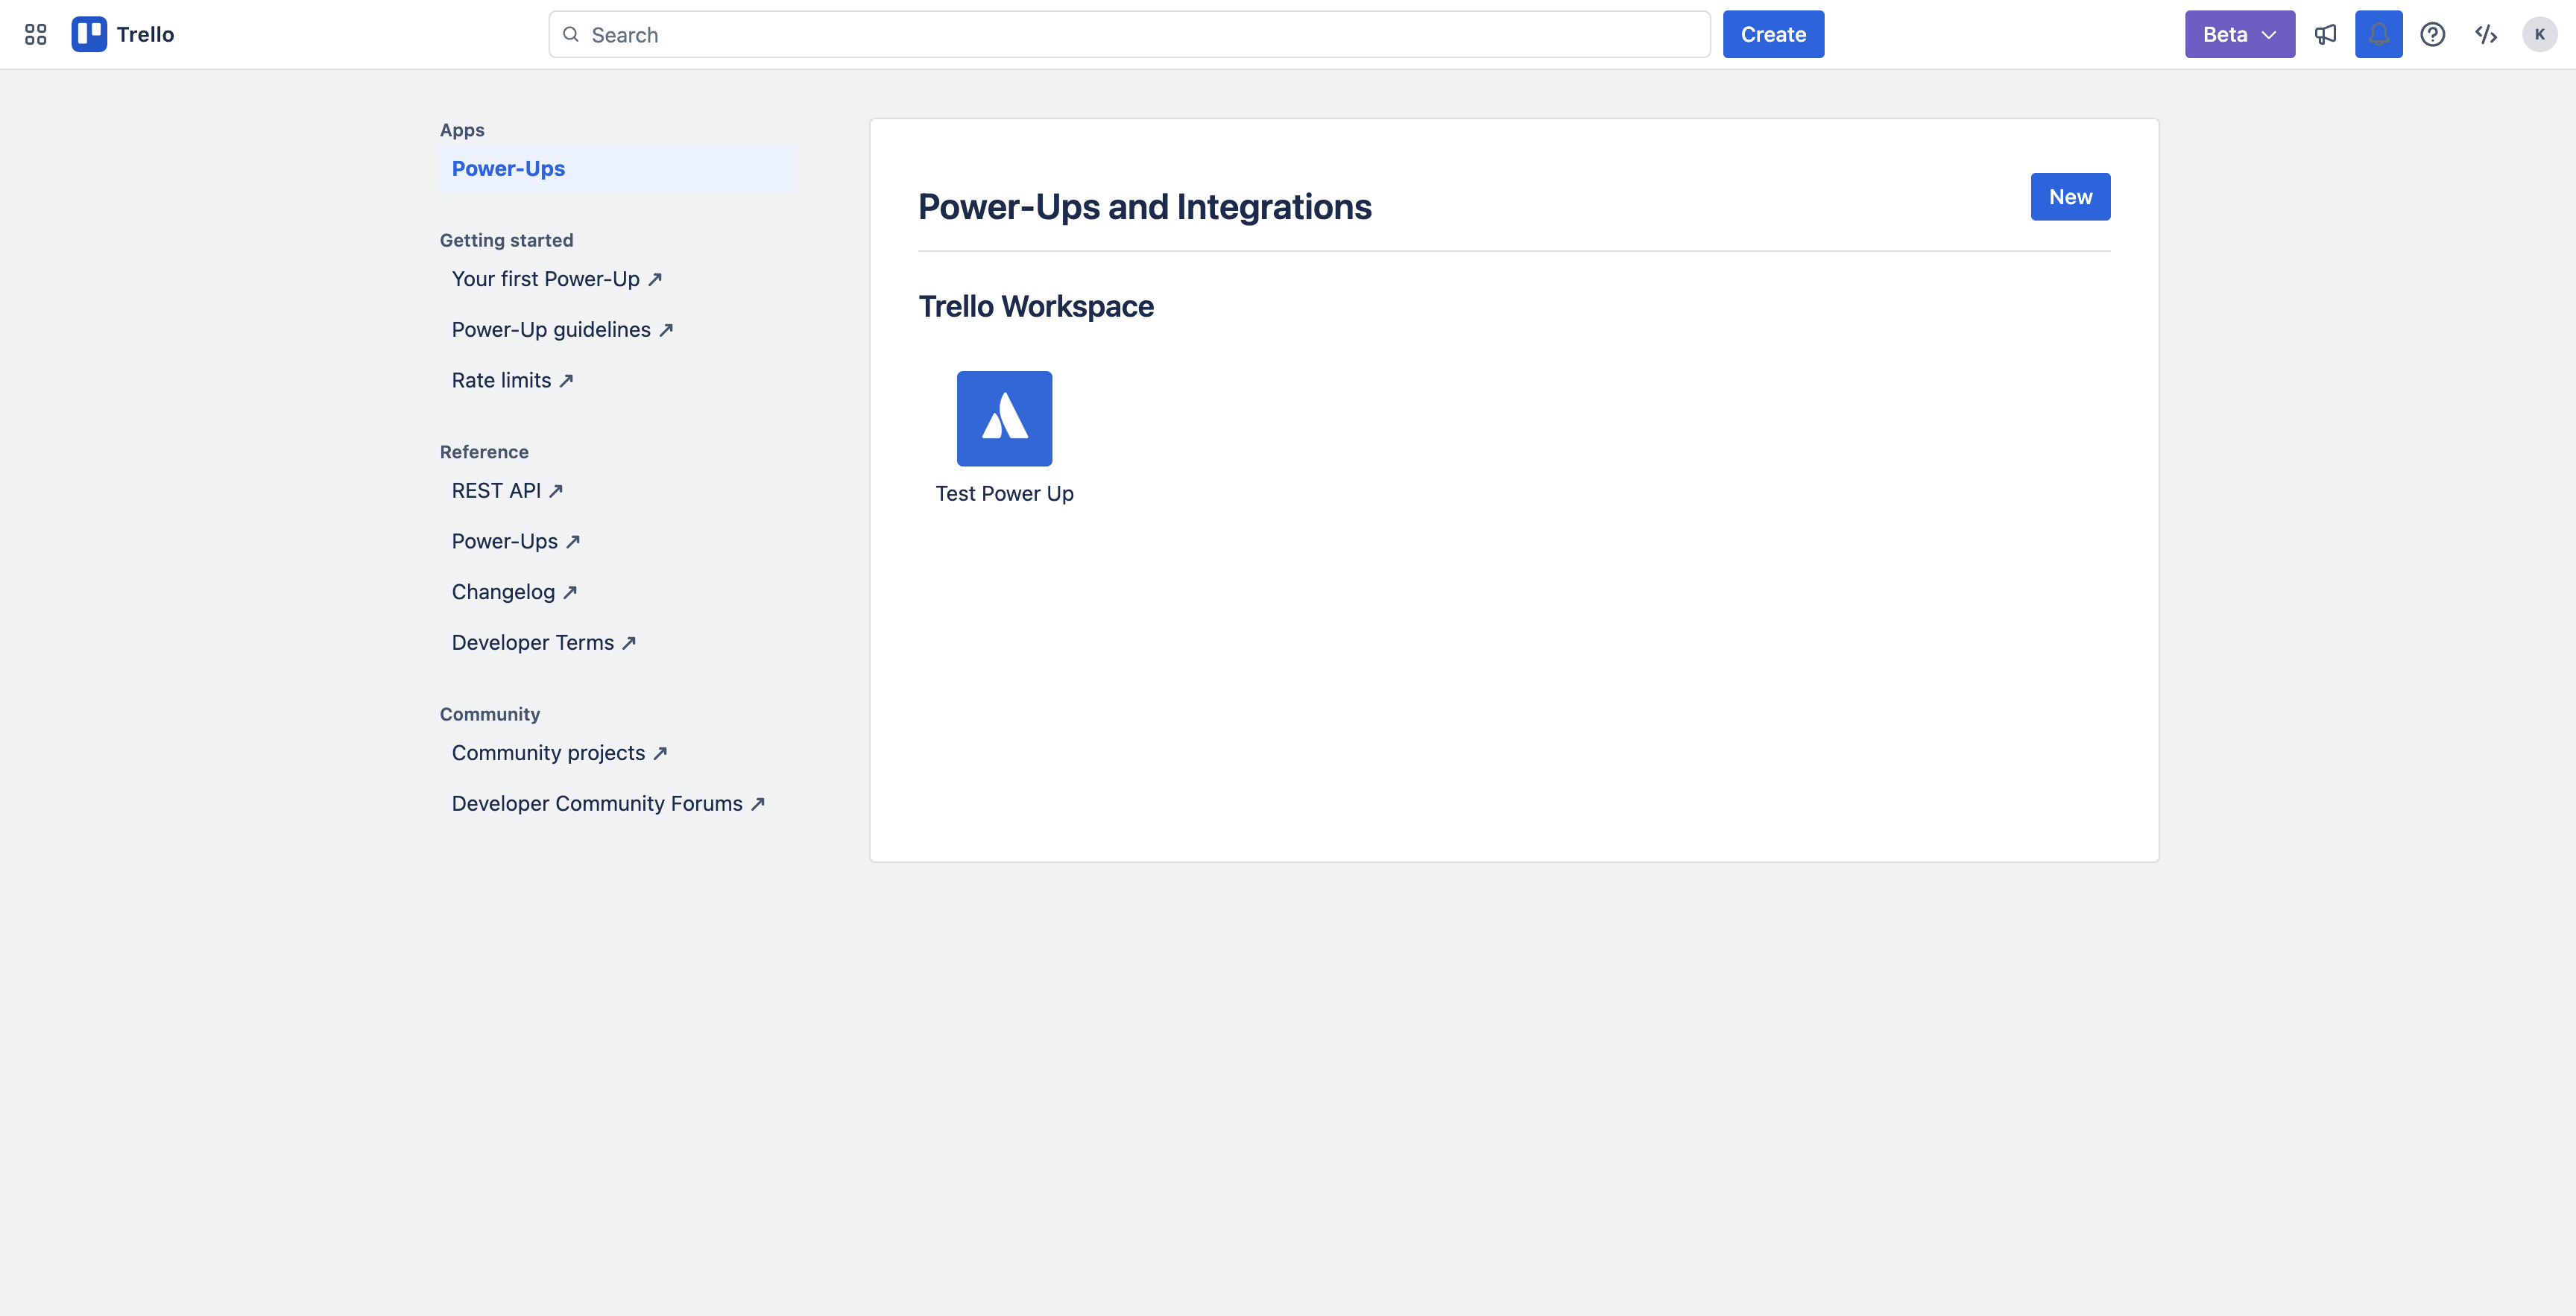The image size is (2576, 1316).
Task: Click external arrow beside Rate limits
Action: [566, 380]
